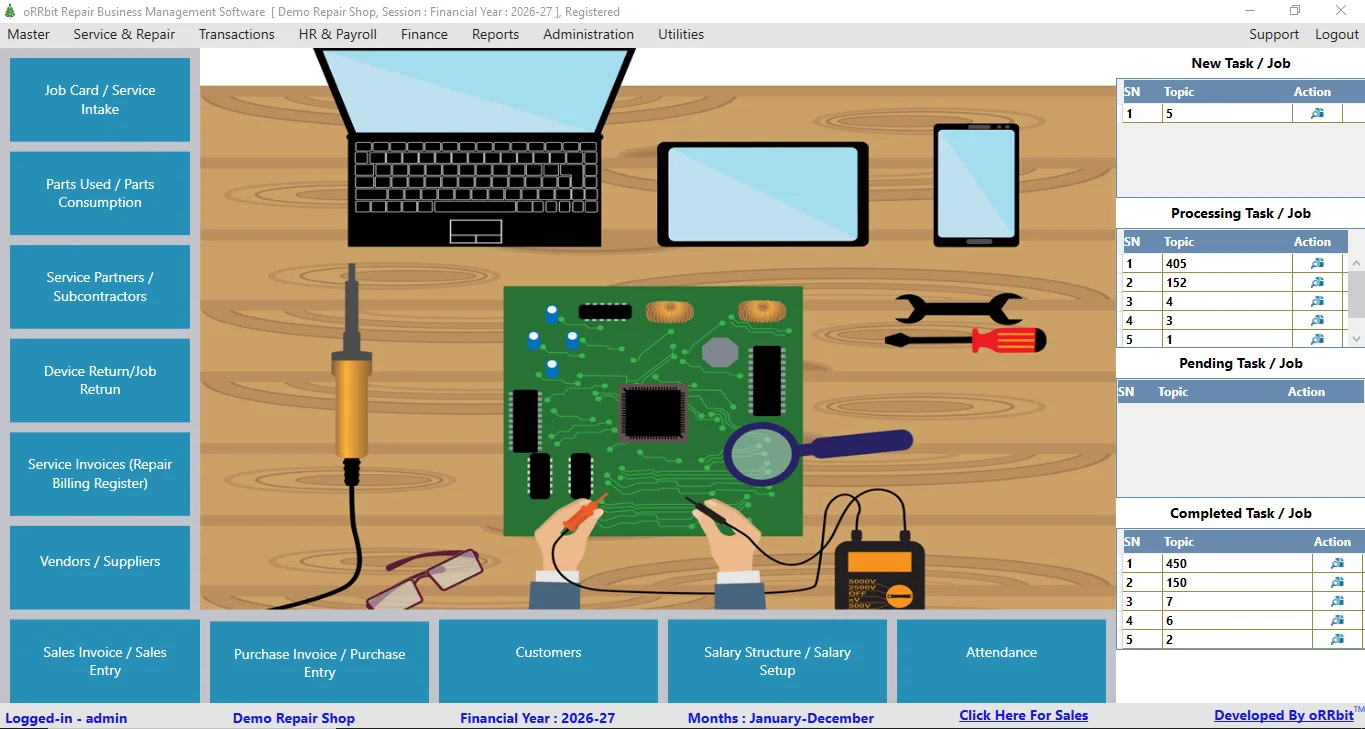Select topic cell 7 in Completed Task
Image resolution: width=1365 pixels, height=729 pixels.
[x=1236, y=601]
